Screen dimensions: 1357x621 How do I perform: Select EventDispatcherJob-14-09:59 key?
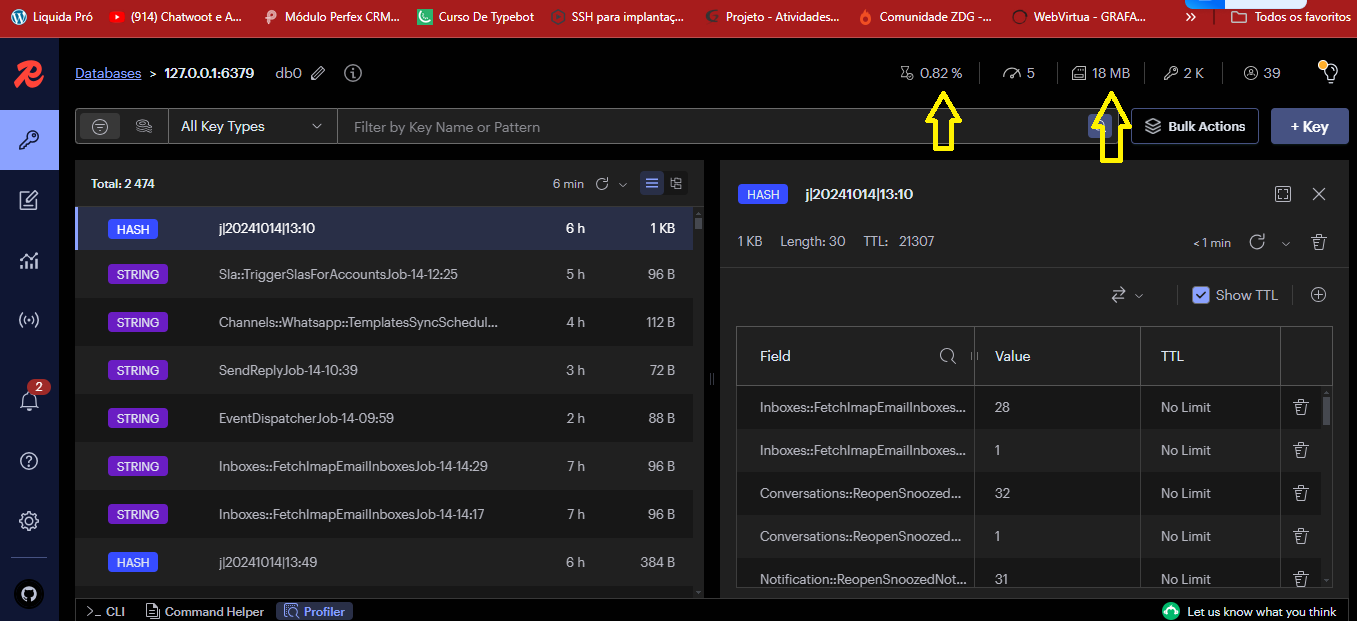coord(384,418)
